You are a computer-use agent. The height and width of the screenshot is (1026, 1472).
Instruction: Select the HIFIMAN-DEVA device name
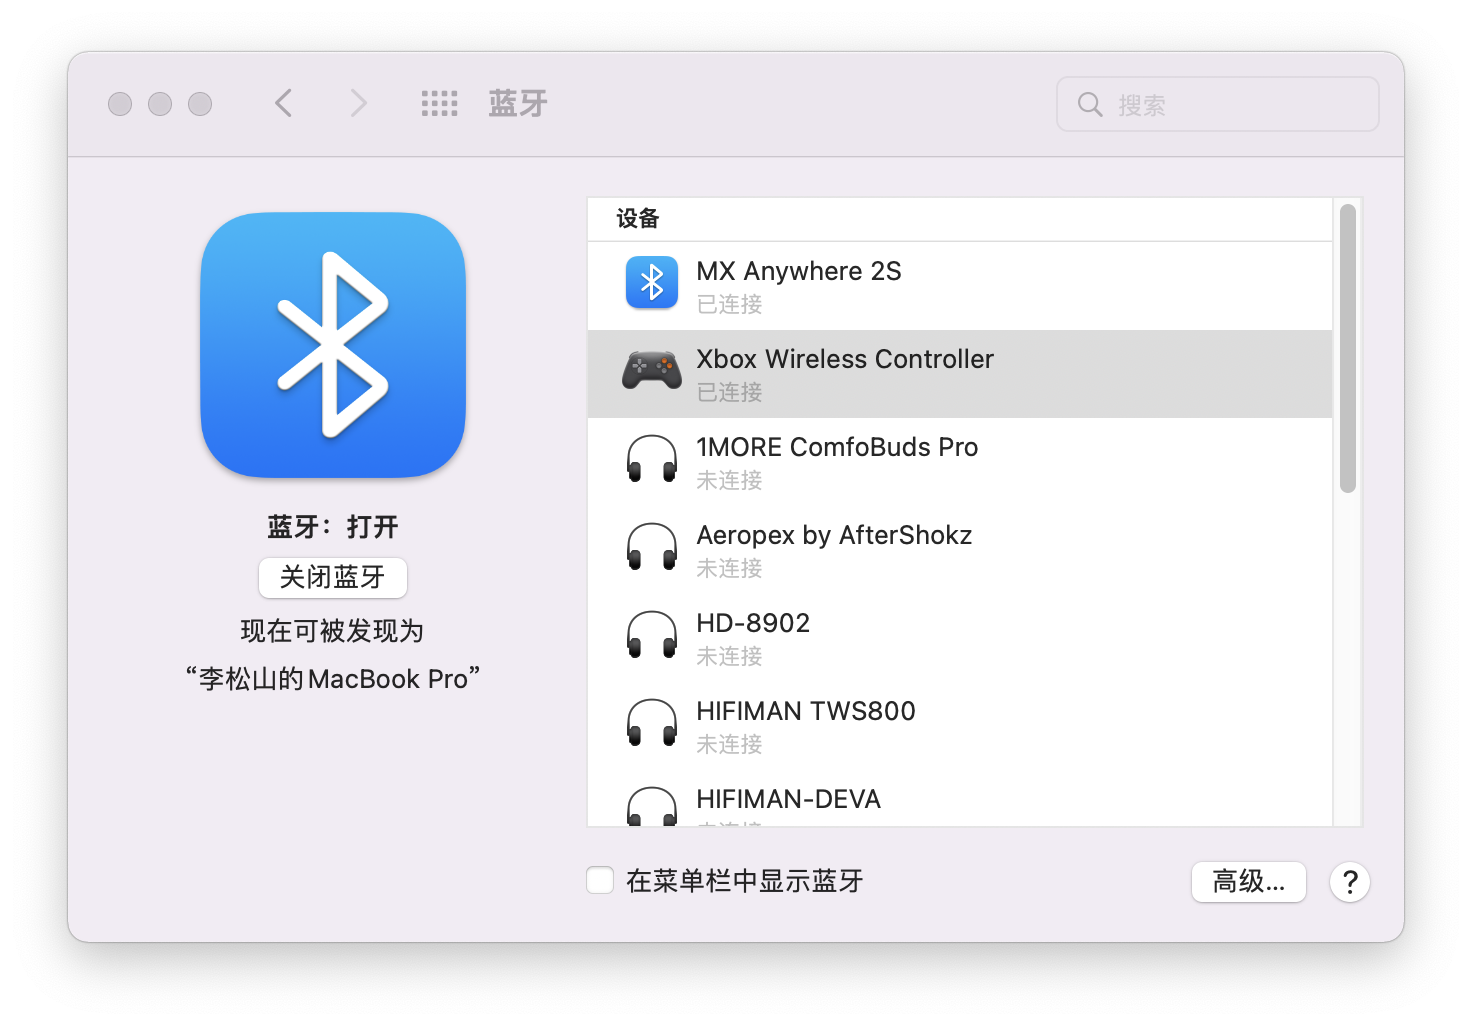pyautogui.click(x=789, y=799)
